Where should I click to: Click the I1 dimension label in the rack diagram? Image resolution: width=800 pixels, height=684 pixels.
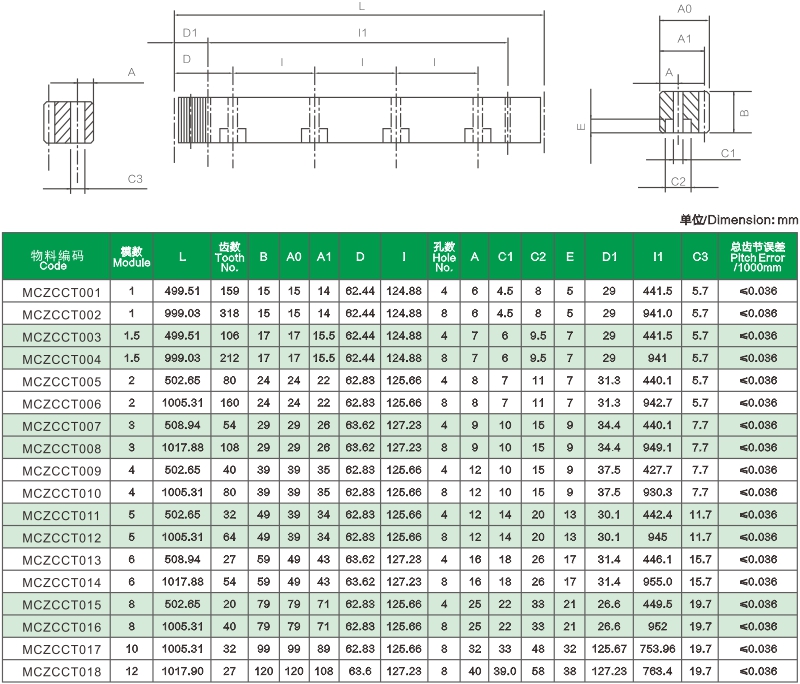coord(362,33)
